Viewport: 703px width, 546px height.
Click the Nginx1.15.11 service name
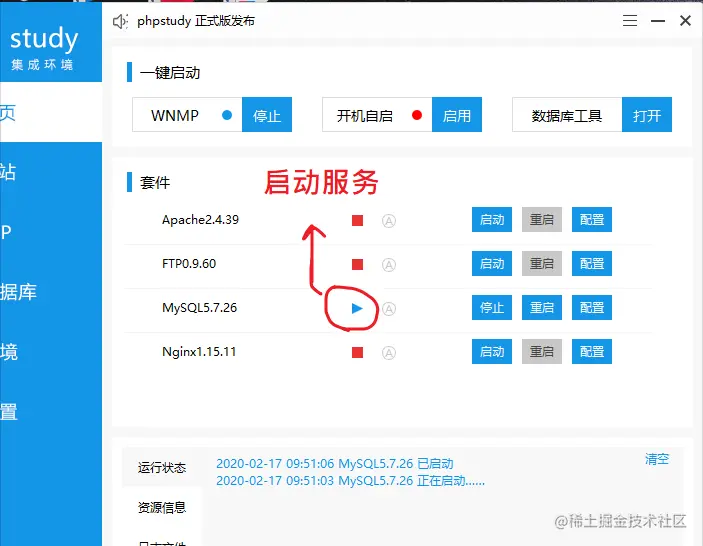coord(199,351)
